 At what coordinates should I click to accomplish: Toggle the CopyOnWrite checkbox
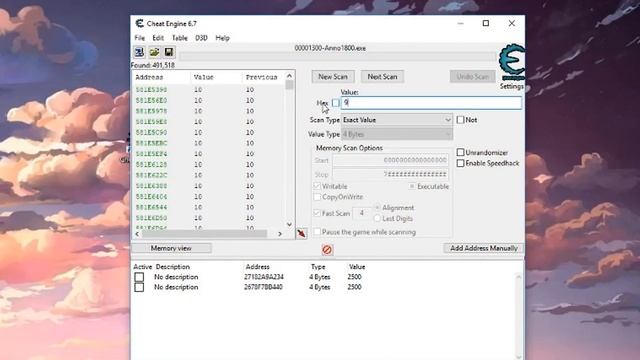point(317,197)
